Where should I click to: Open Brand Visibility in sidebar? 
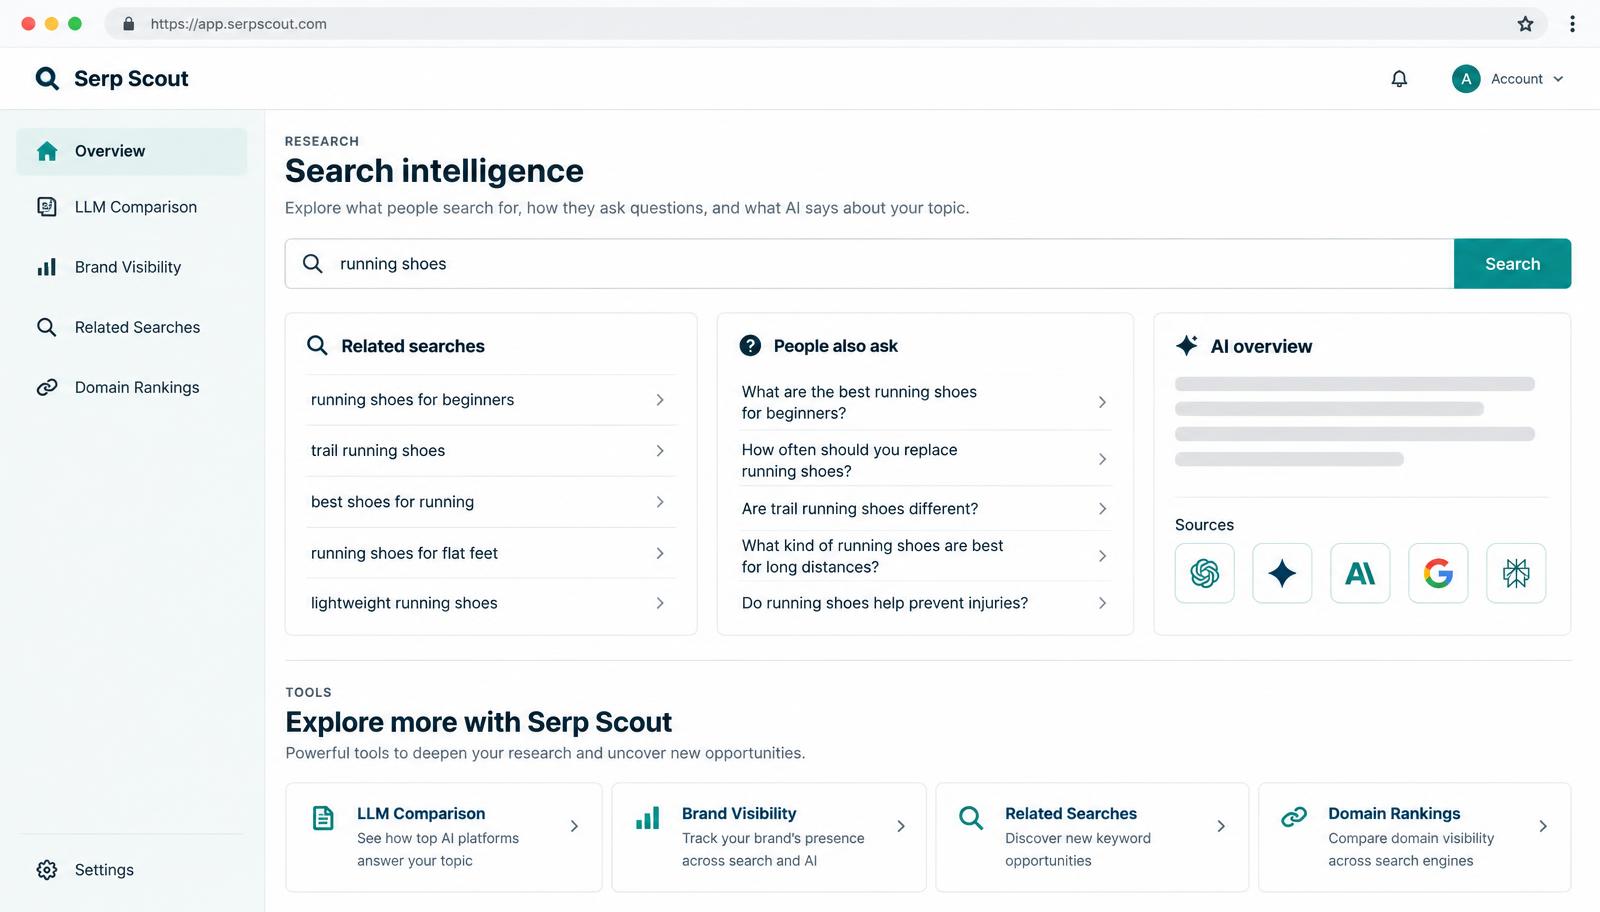click(x=131, y=267)
